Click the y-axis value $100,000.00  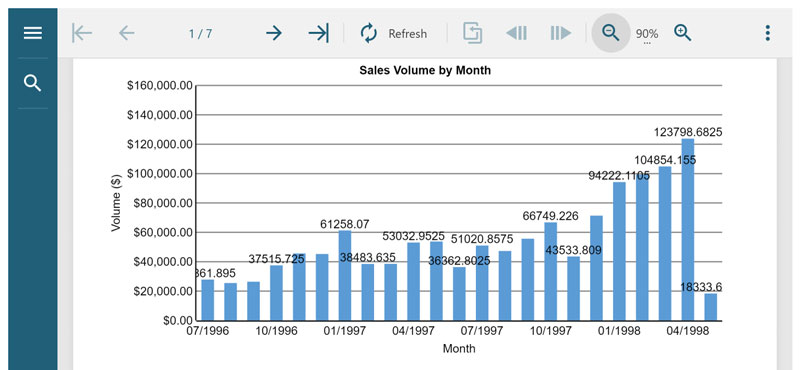(160, 174)
